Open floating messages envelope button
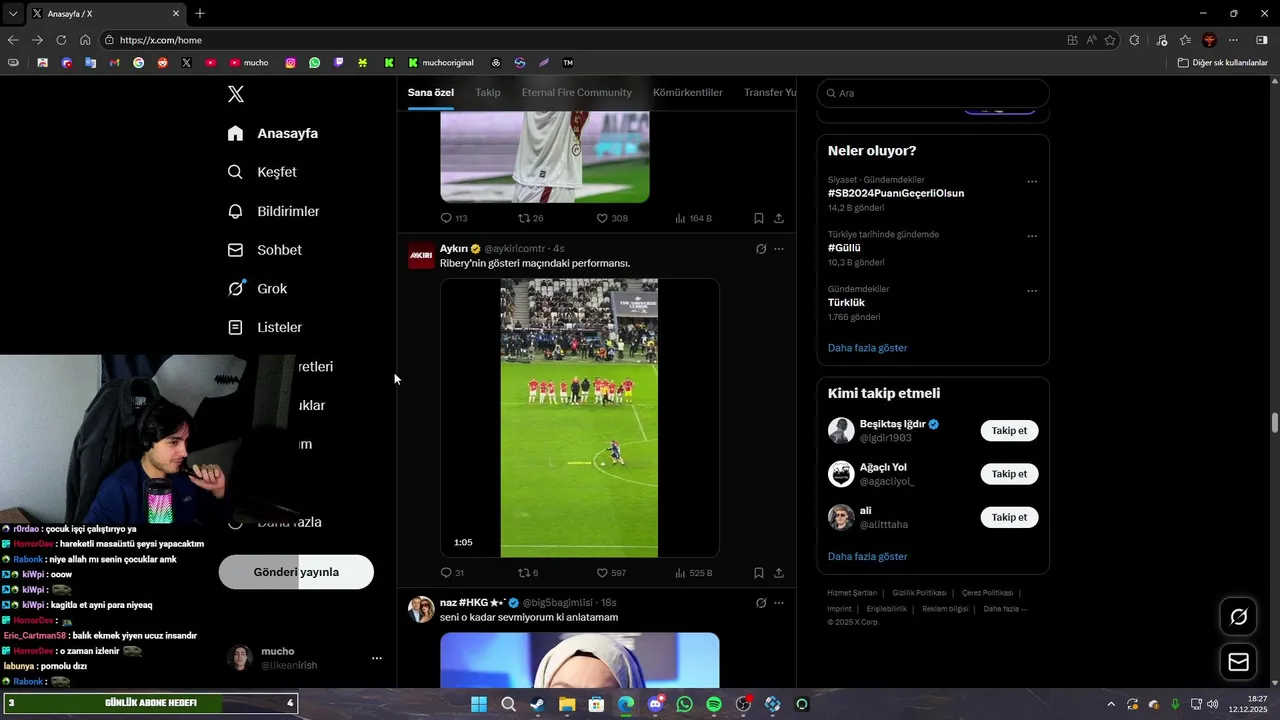1280x720 pixels. tap(1238, 662)
